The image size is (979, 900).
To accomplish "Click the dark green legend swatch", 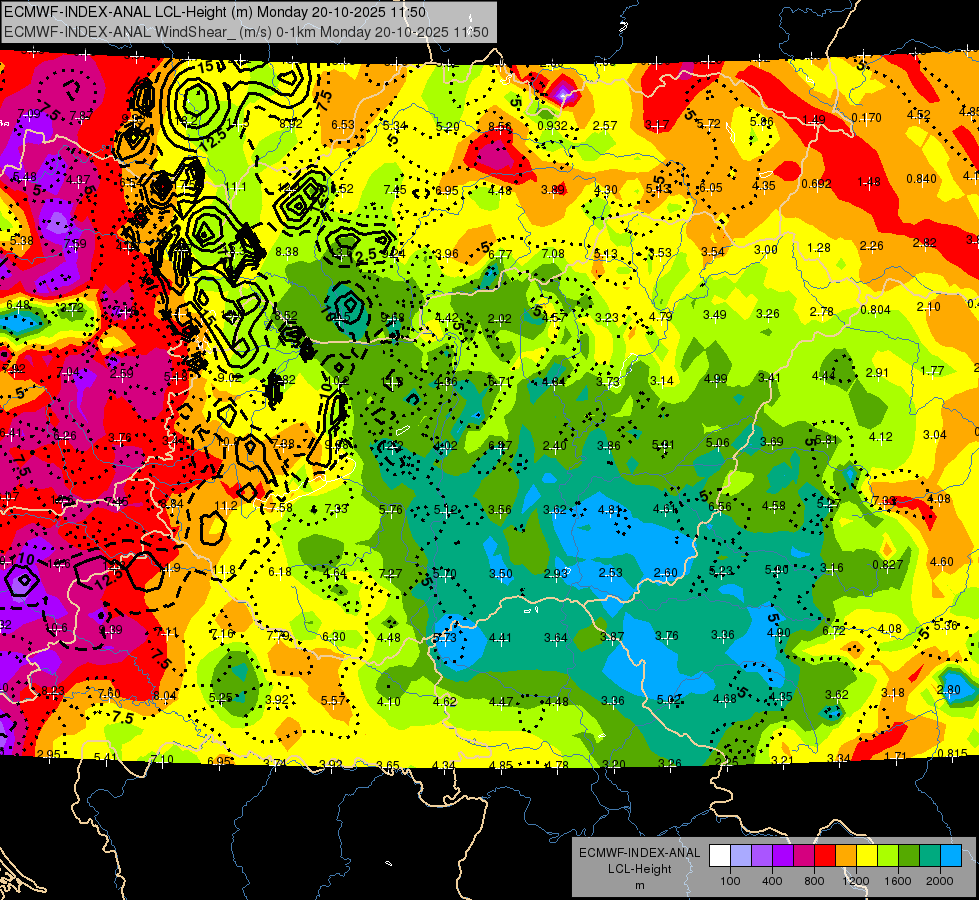I will click(908, 856).
